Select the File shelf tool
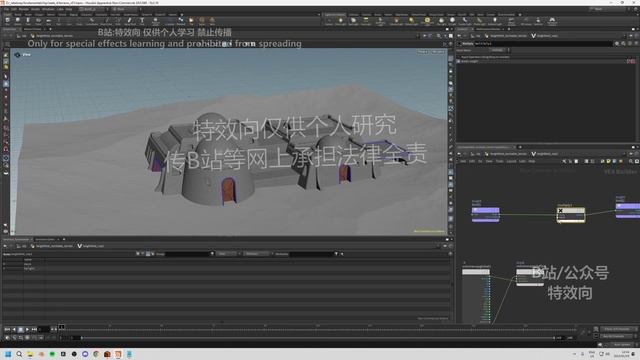The height and width of the screenshot is (360, 640). click(191, 21)
